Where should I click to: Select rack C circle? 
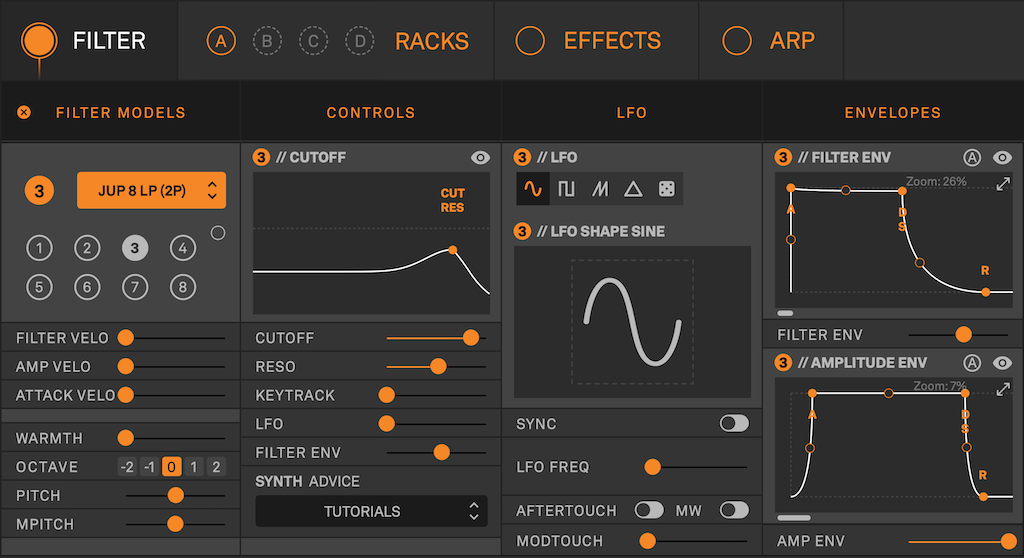pos(313,41)
